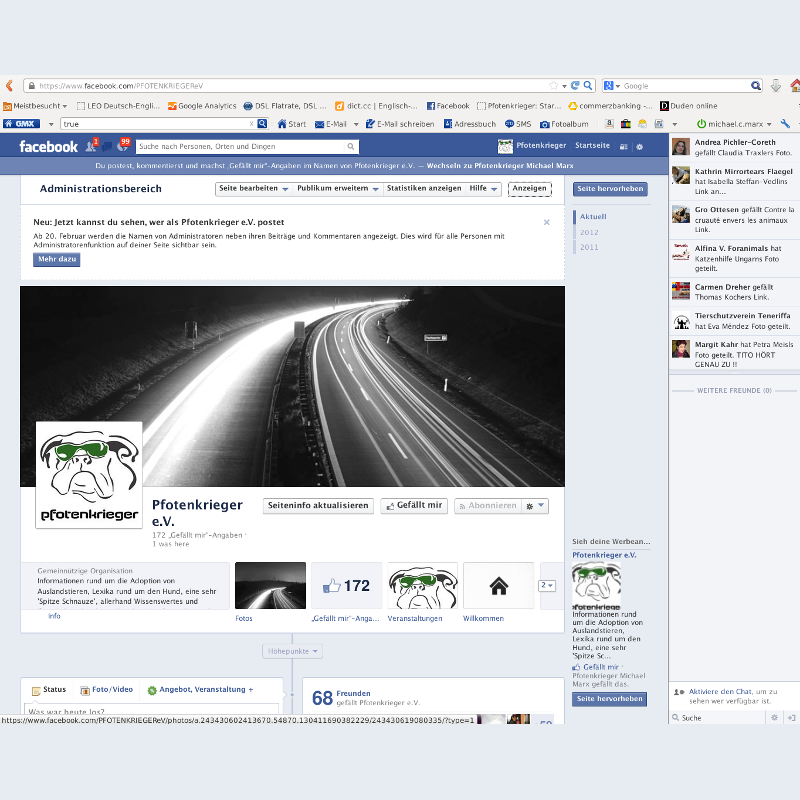Click the GMX toolbar logo
This screenshot has width=800, height=800.
click(21, 123)
